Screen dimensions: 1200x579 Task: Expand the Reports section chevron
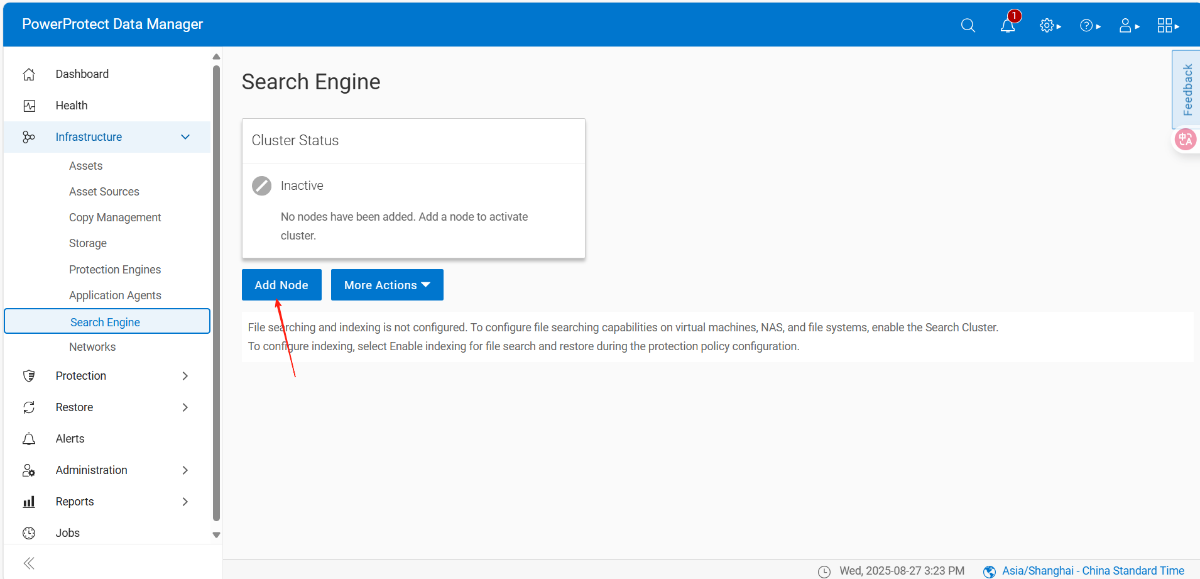[185, 502]
